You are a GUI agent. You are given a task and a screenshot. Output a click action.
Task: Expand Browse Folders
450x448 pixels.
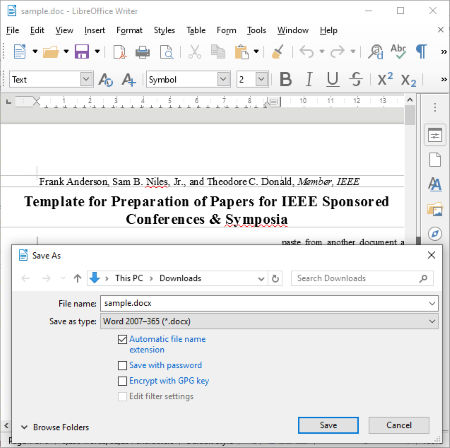coord(55,427)
